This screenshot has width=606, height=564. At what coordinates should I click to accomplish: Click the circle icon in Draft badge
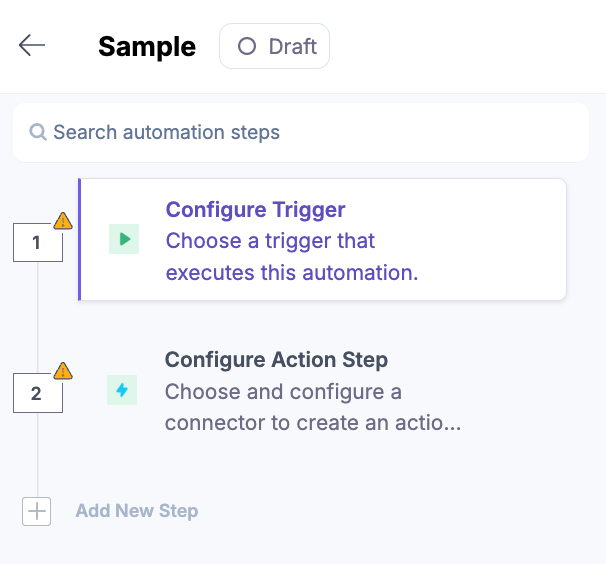[247, 46]
